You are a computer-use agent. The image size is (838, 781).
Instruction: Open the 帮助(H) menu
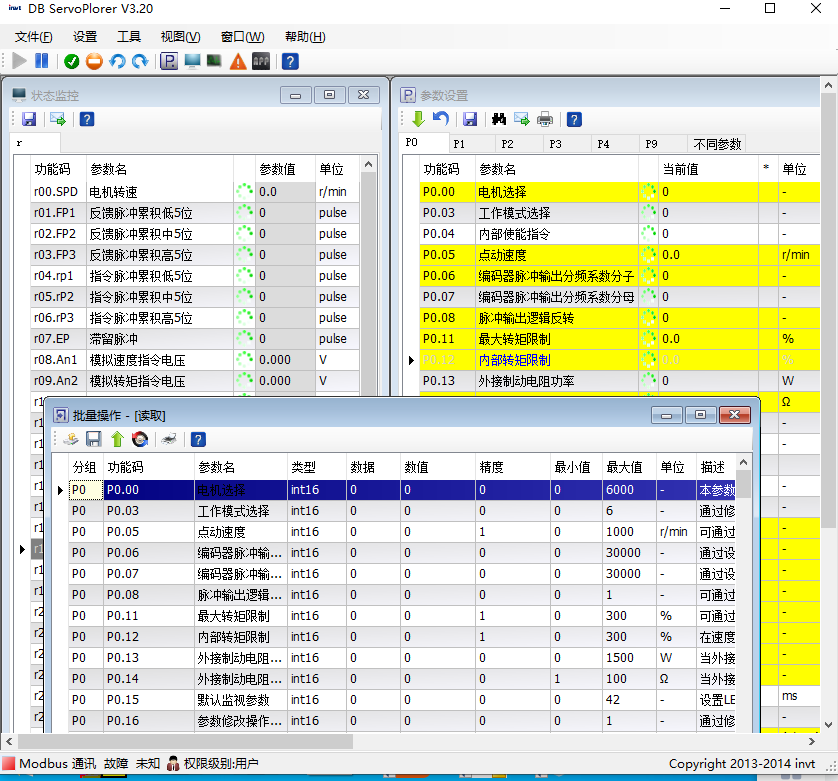pyautogui.click(x=305, y=37)
